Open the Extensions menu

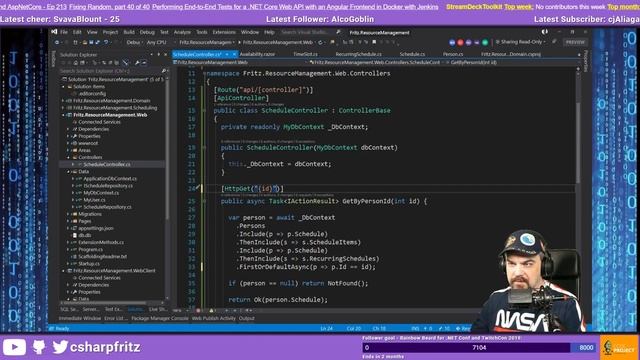224,32
